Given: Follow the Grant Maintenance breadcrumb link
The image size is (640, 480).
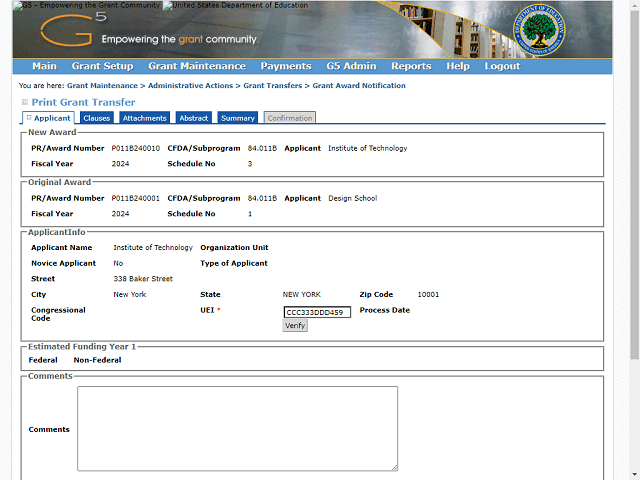Looking at the screenshot, I should point(102,86).
